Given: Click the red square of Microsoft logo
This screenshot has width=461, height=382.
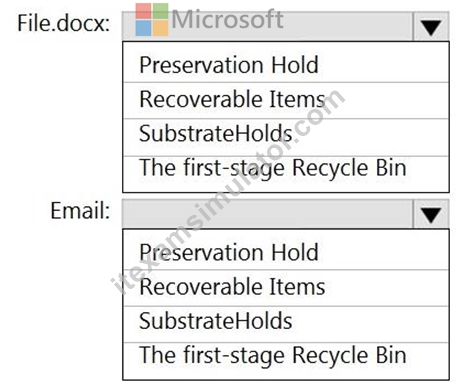Looking at the screenshot, I should click(143, 11).
